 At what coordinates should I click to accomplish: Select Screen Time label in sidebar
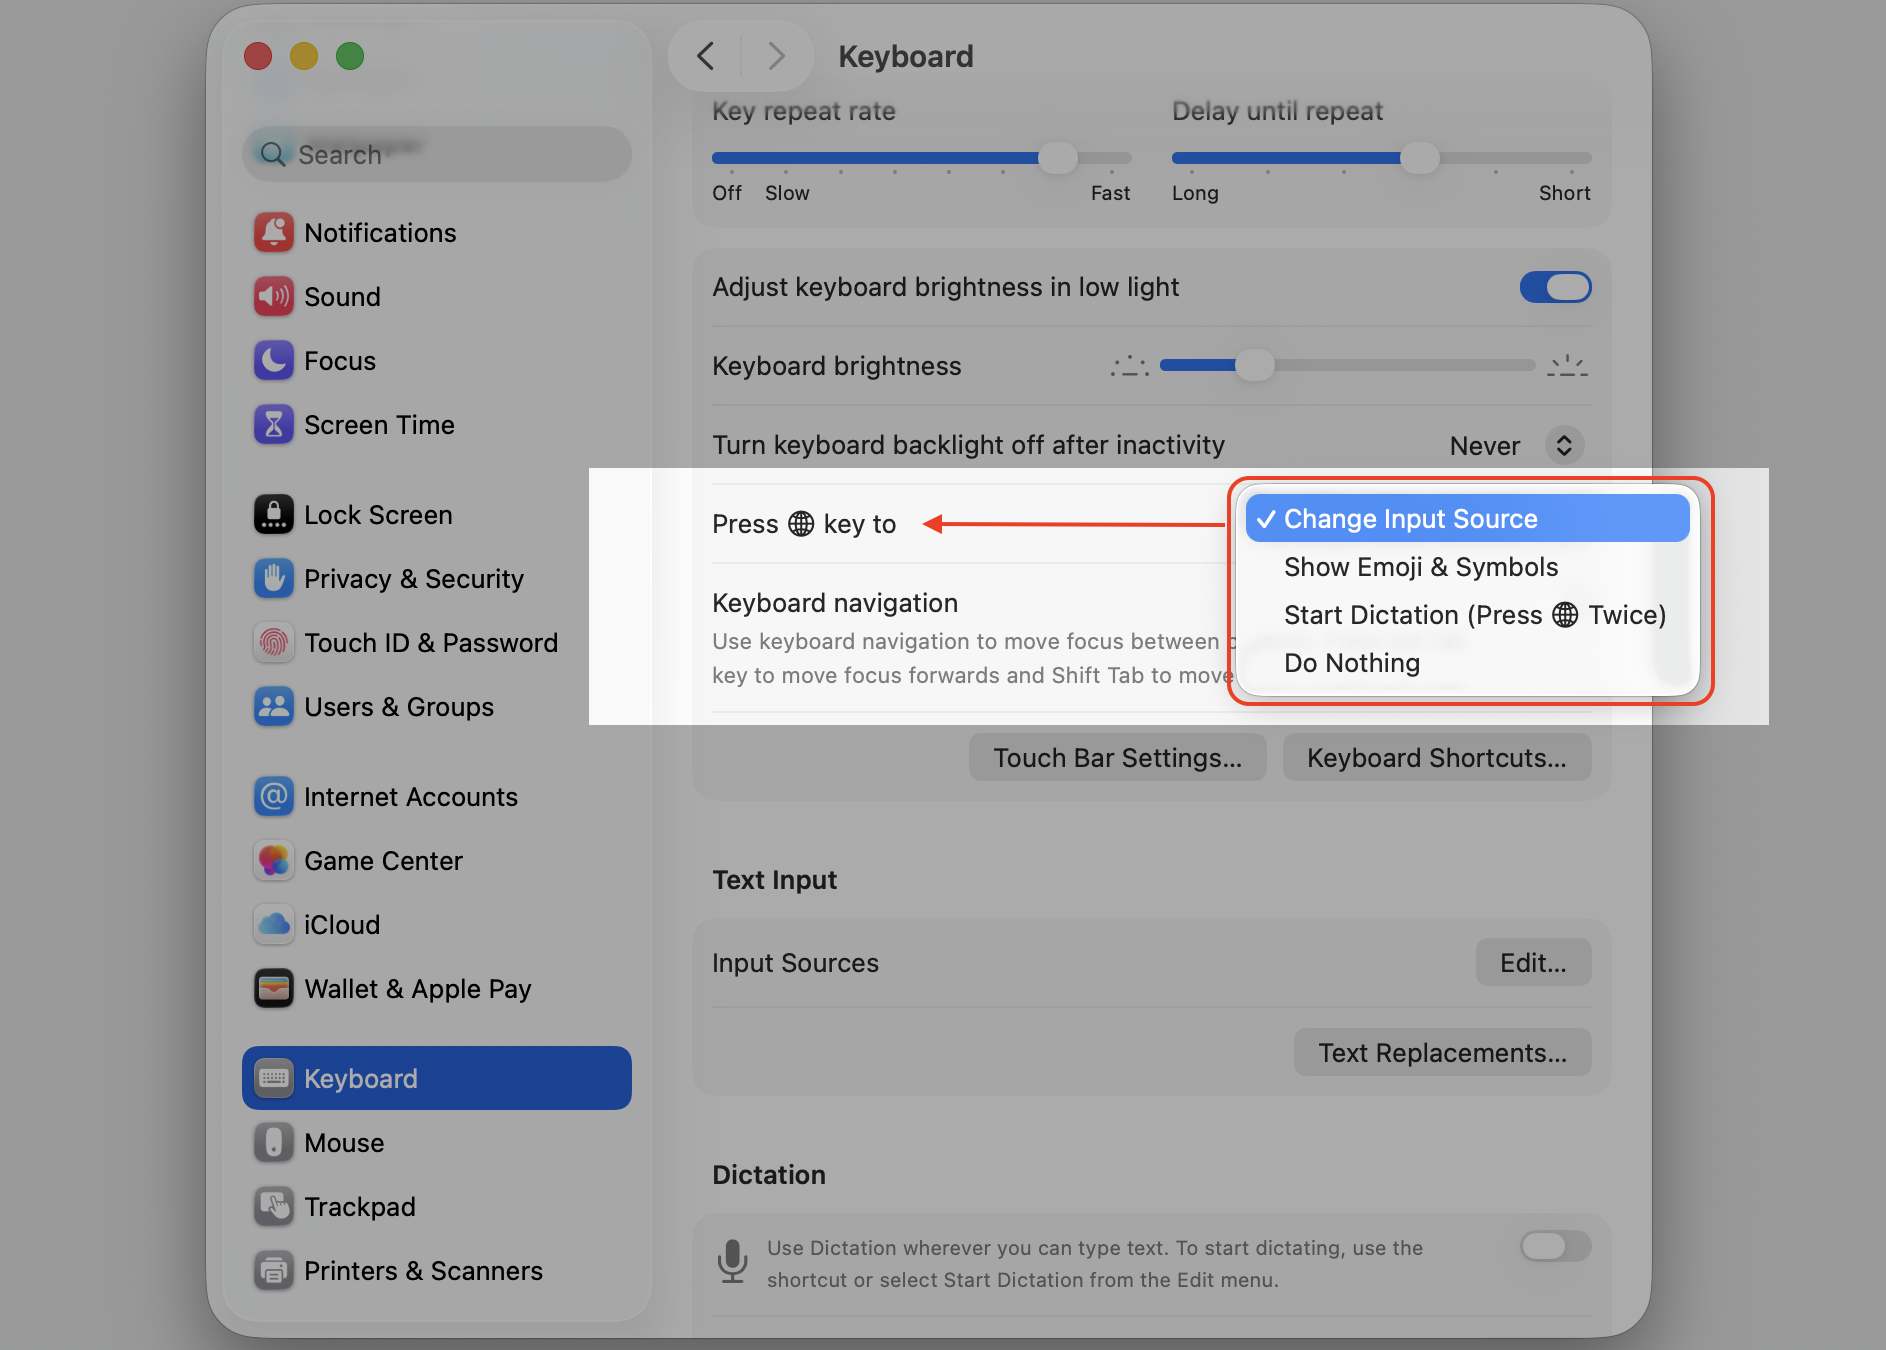379,424
